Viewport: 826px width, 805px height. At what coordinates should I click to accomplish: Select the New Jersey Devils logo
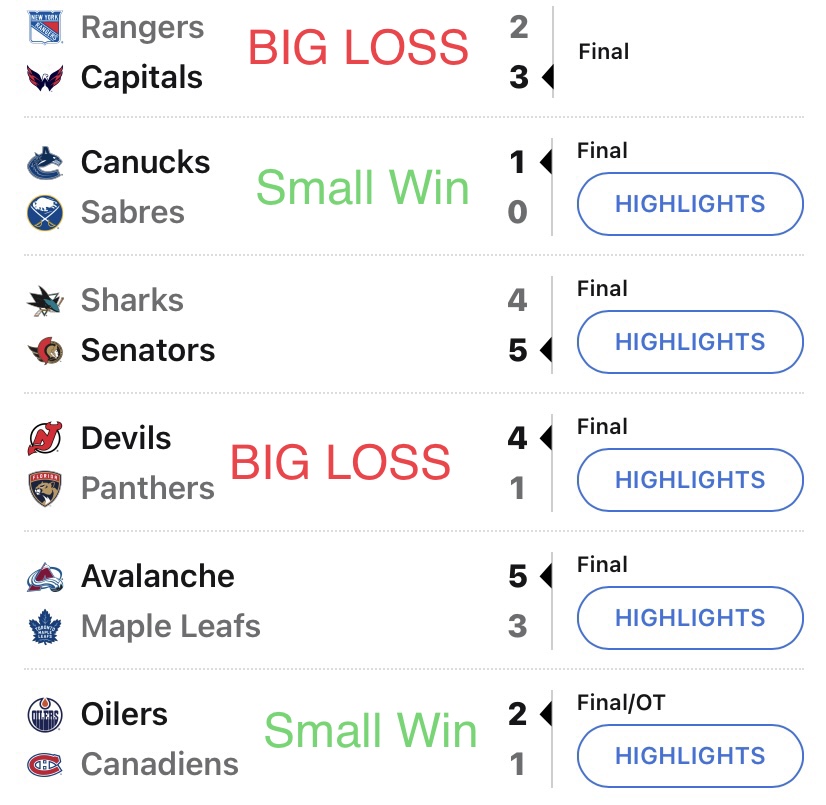click(x=45, y=438)
